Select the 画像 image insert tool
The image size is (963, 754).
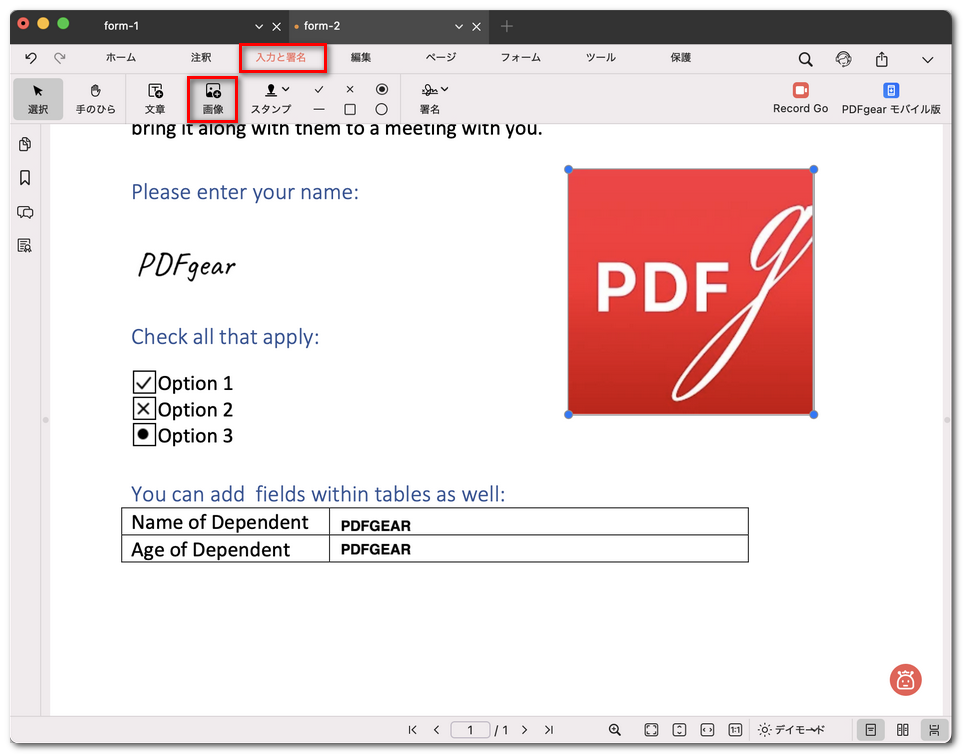tap(212, 98)
